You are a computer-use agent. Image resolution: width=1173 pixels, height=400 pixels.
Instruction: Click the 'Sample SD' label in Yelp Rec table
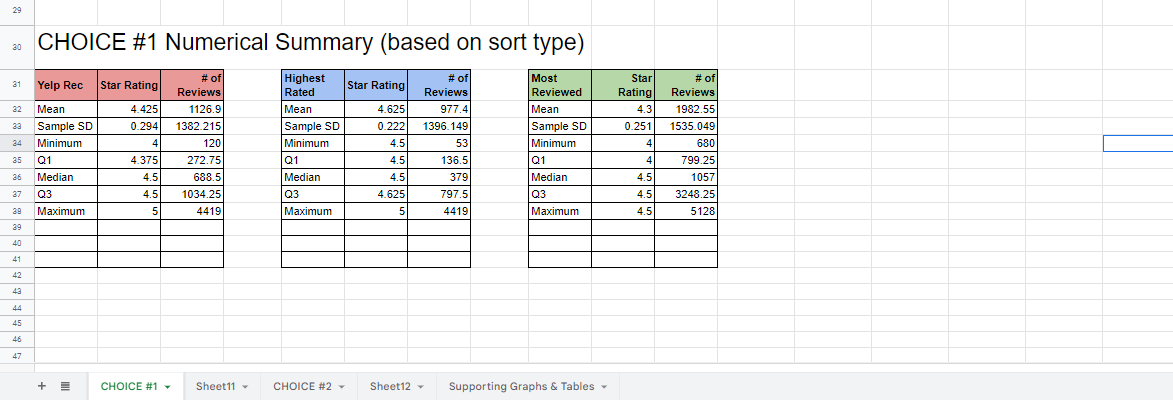tap(66, 126)
